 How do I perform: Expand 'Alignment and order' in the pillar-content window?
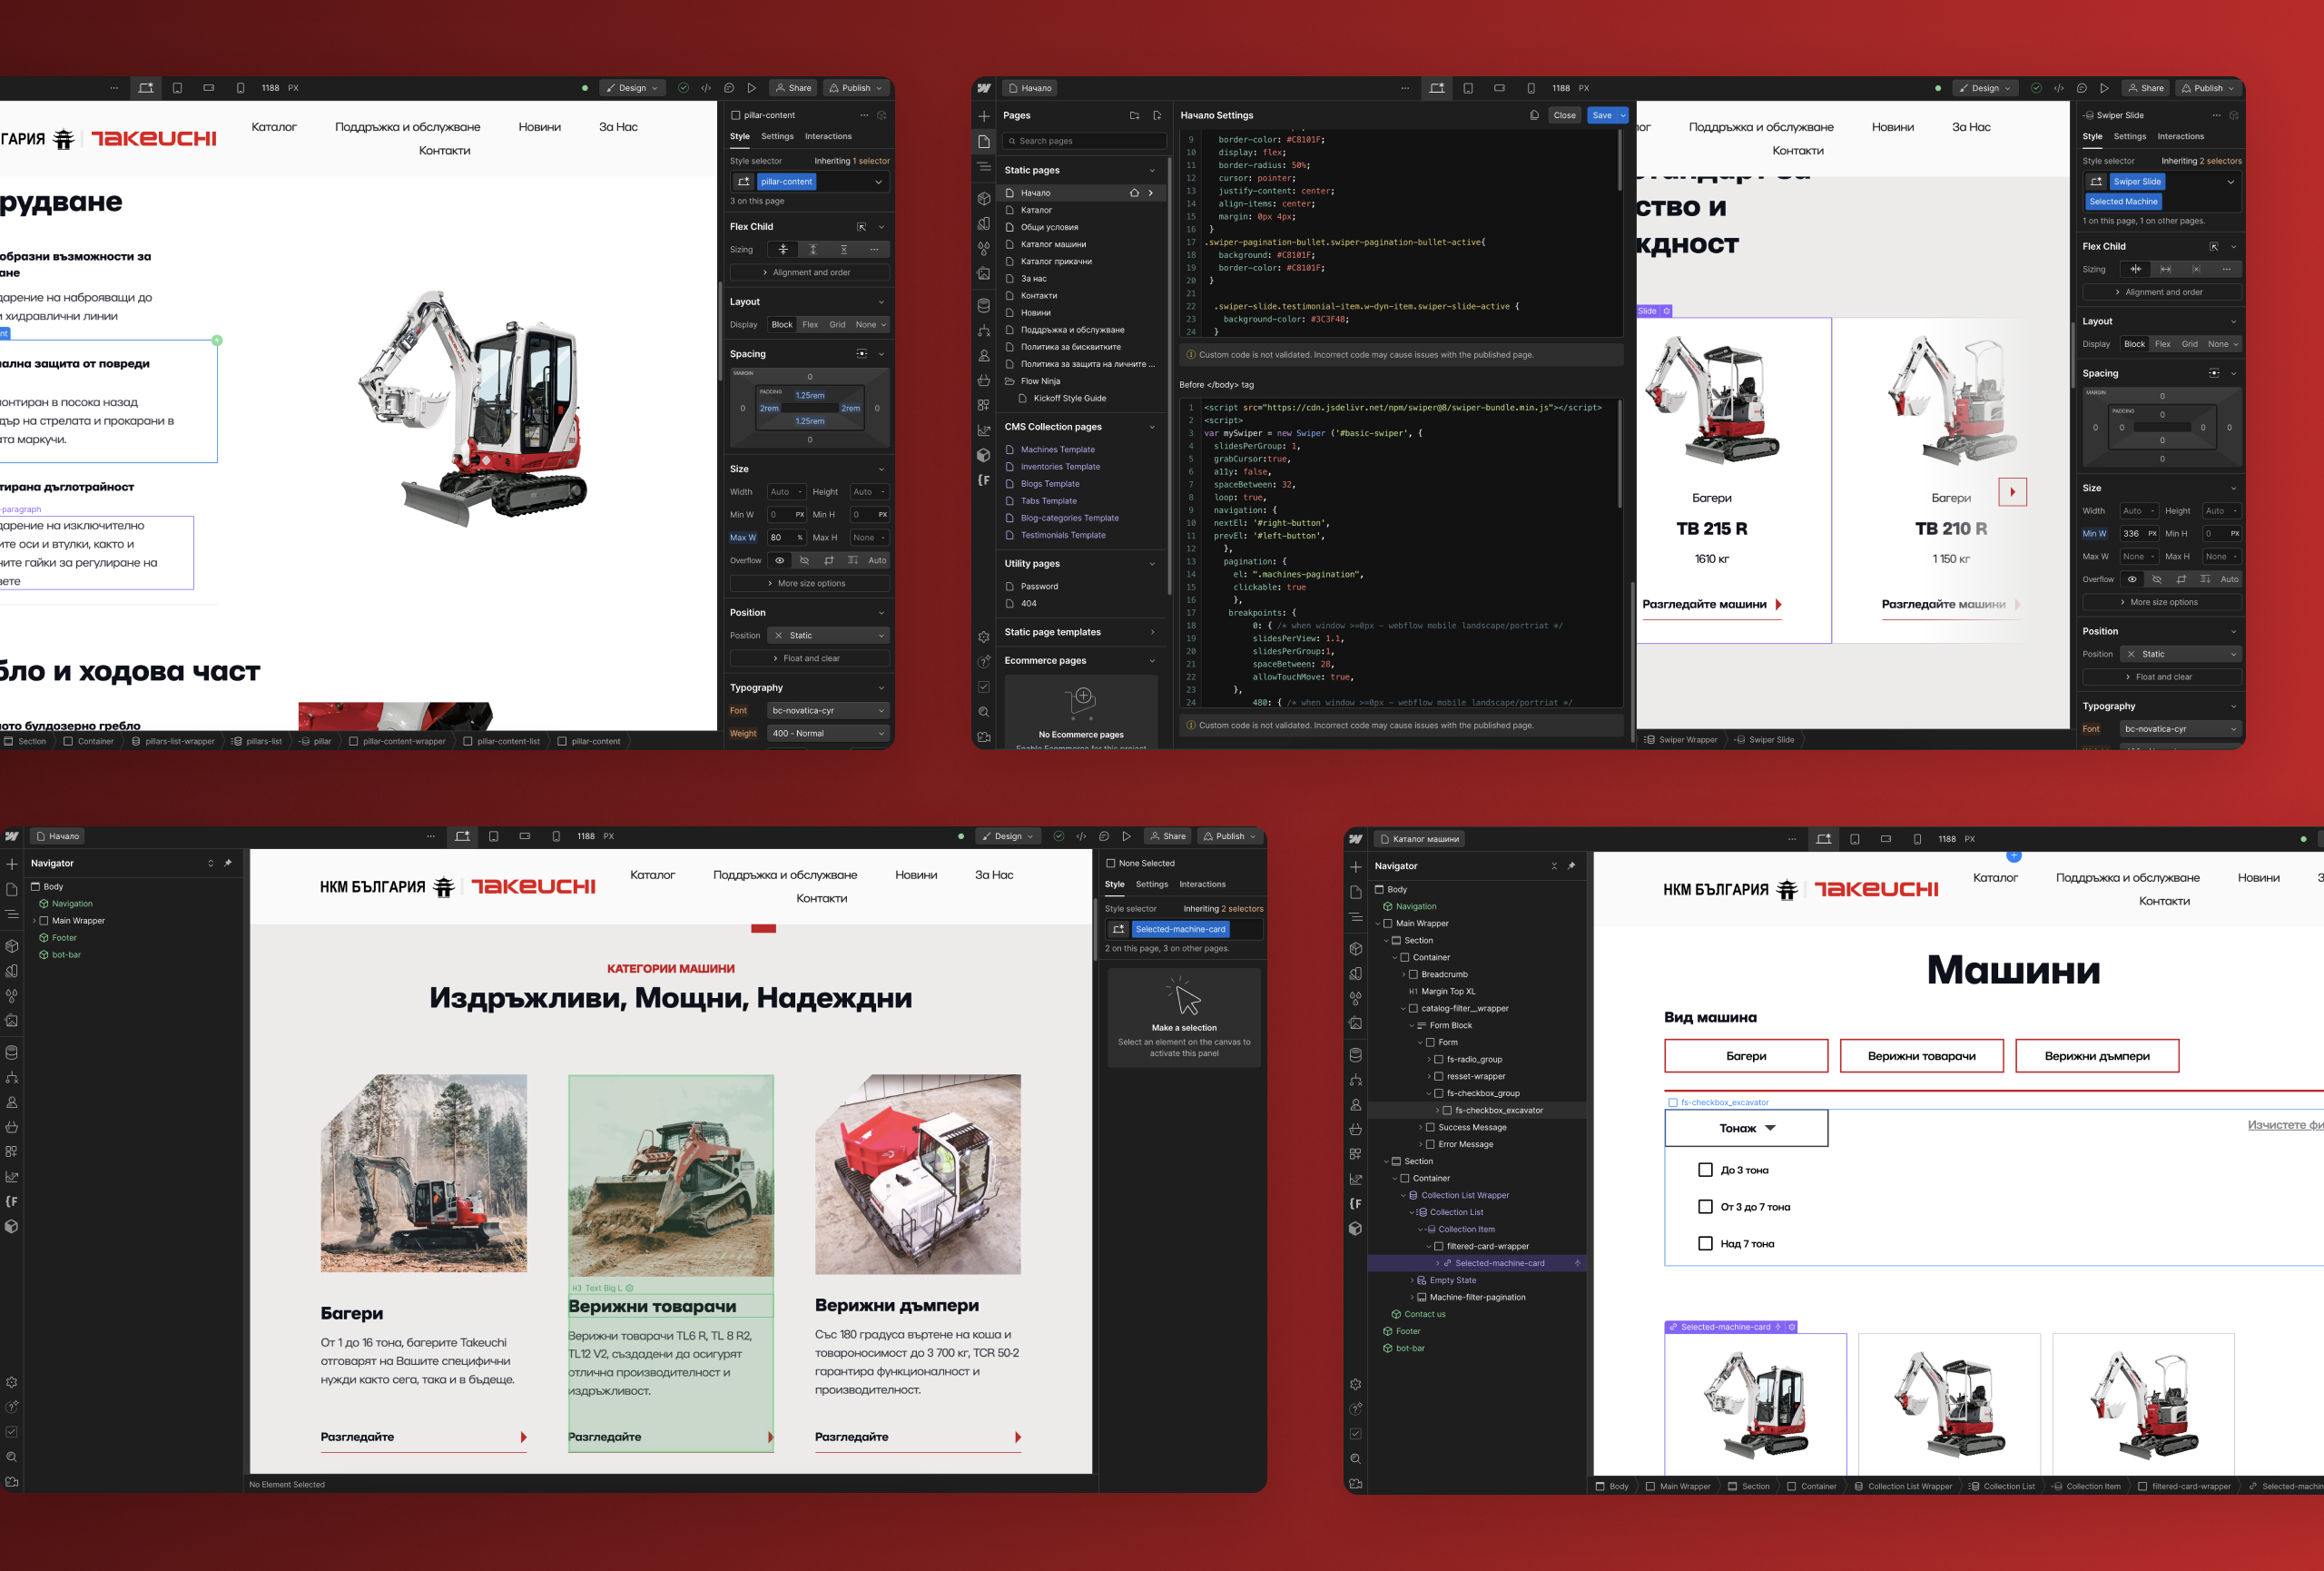(809, 272)
